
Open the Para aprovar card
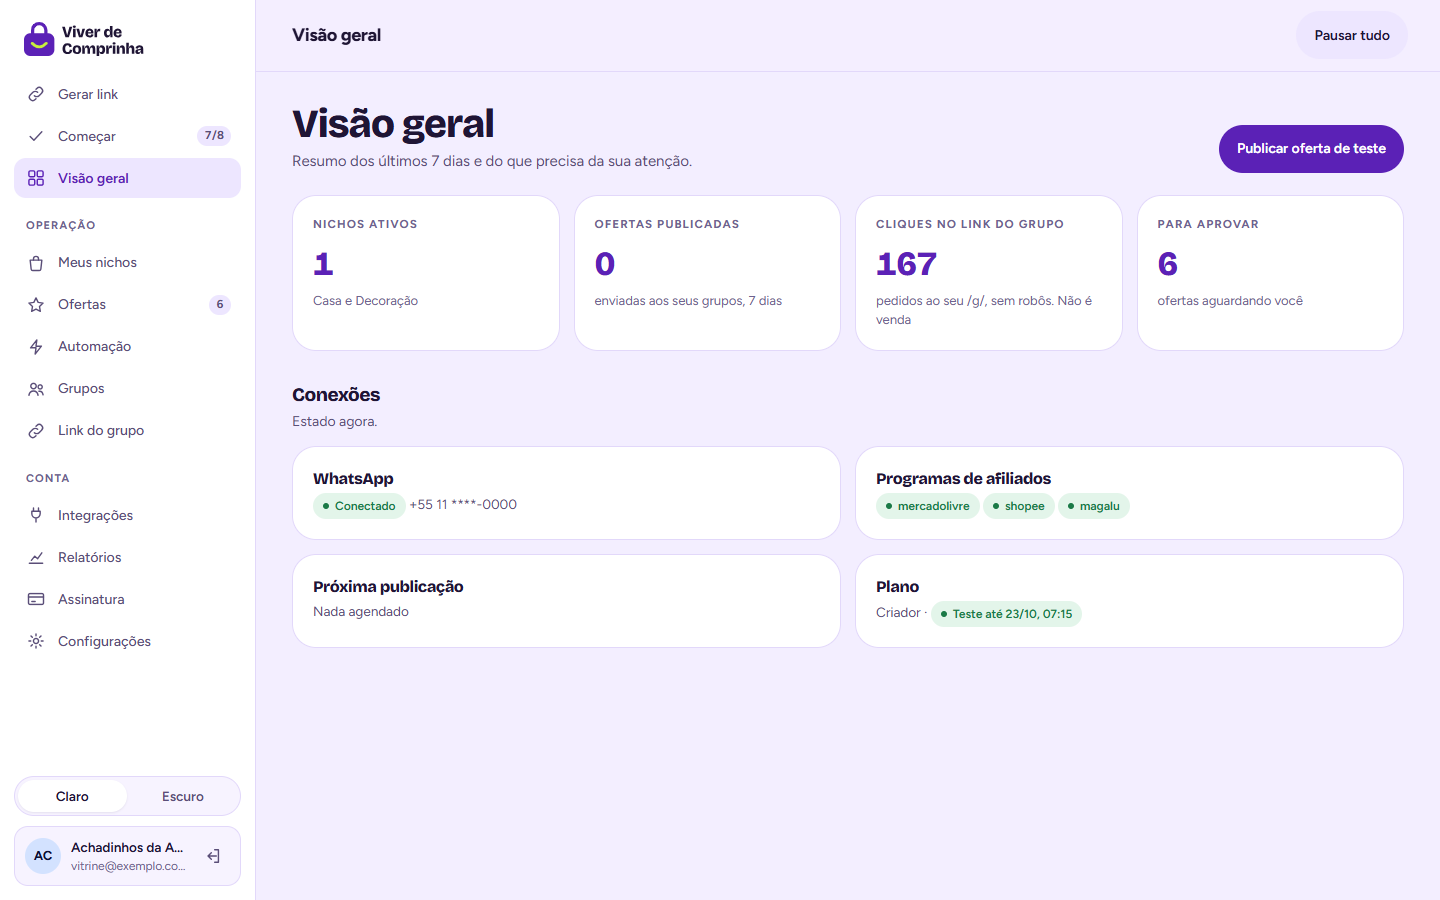pos(1270,273)
